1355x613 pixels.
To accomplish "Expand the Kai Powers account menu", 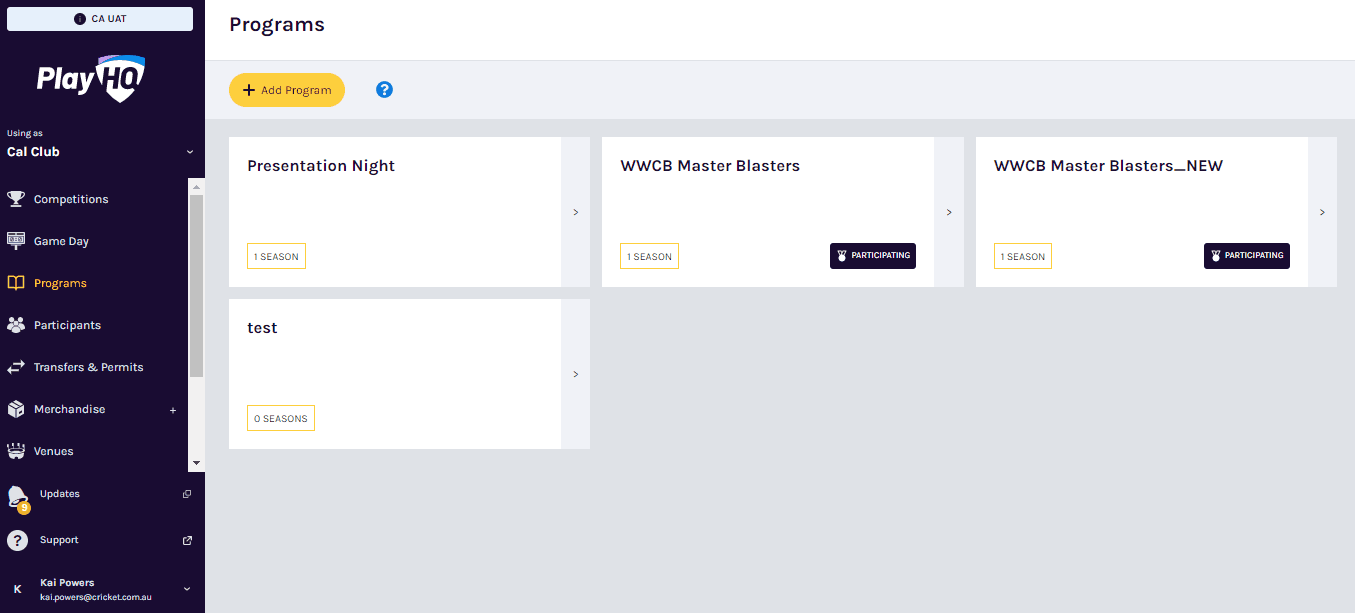I will (186, 589).
